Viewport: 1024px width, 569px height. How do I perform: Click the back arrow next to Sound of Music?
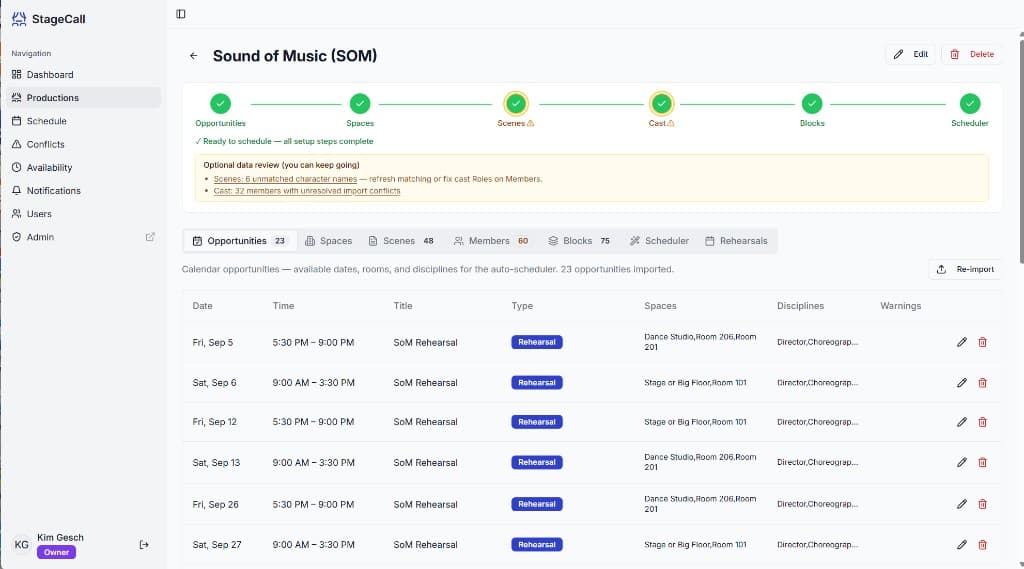pos(193,56)
